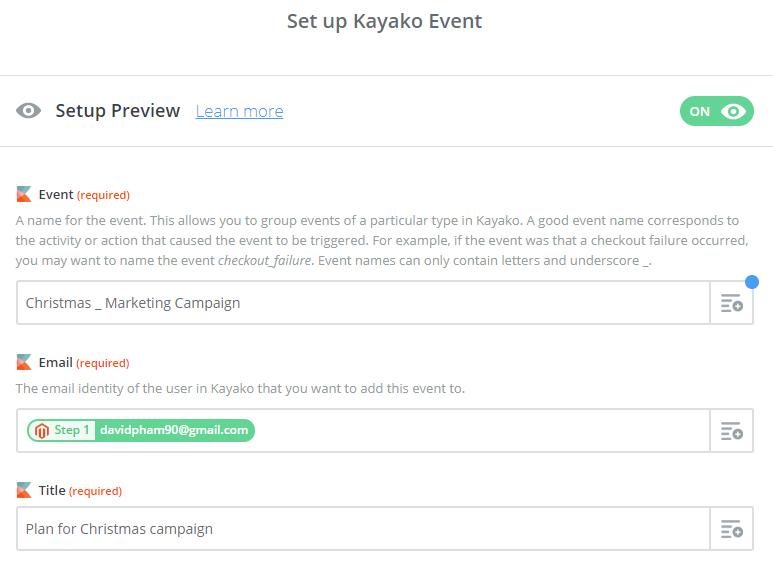773x564 pixels.
Task: Click the eye icon beside Setup Preview
Action: pos(28,111)
